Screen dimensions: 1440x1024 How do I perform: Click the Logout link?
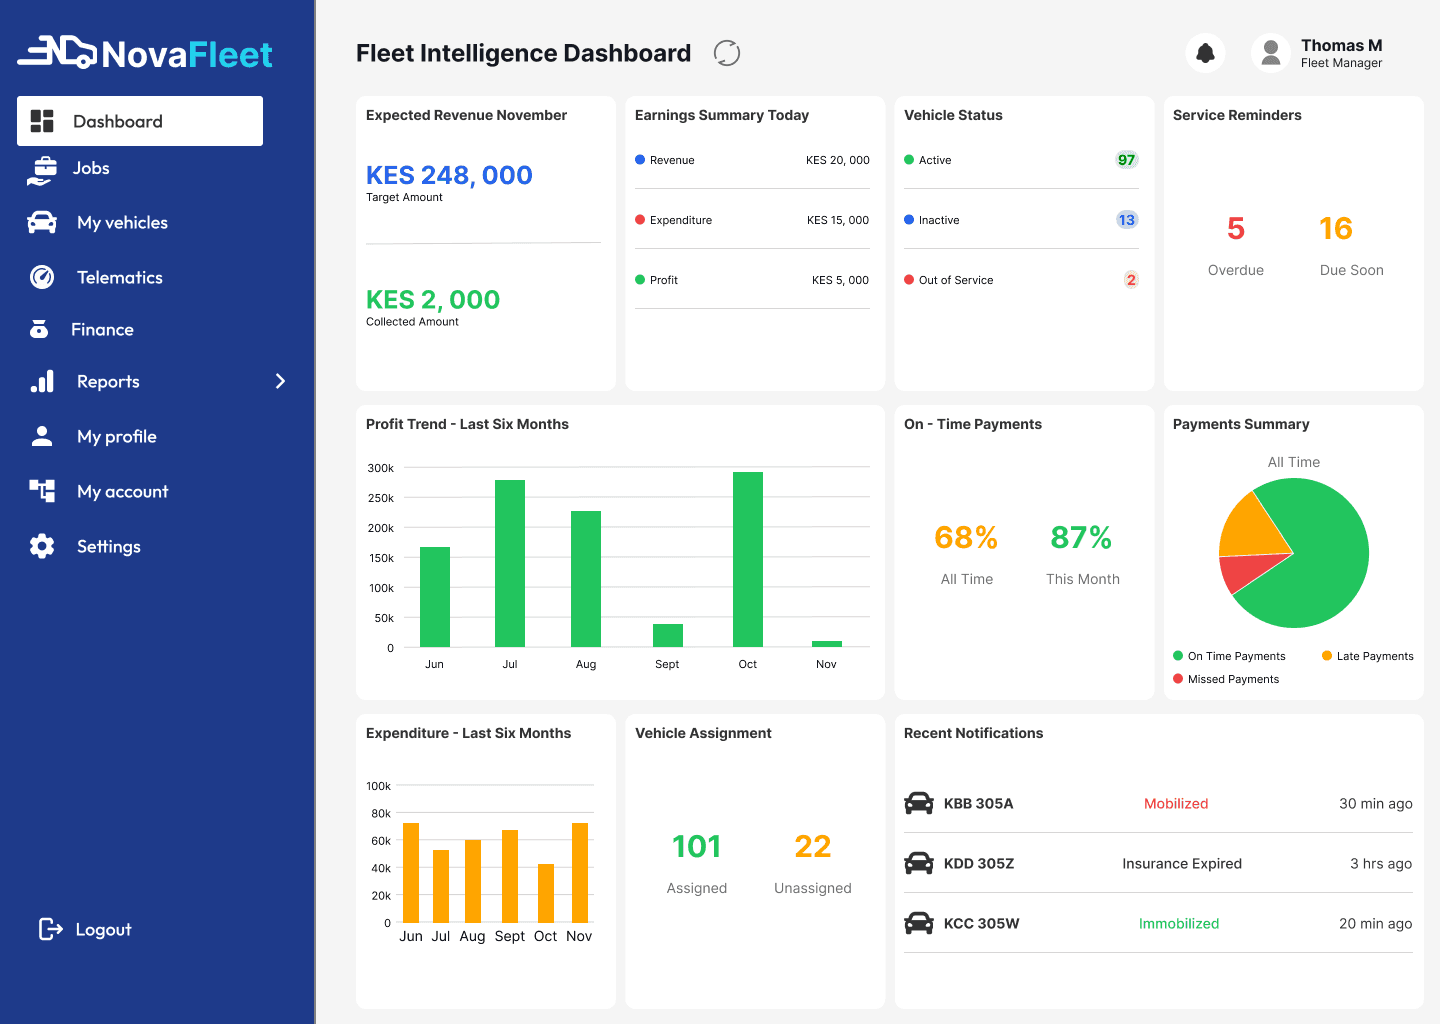104,929
